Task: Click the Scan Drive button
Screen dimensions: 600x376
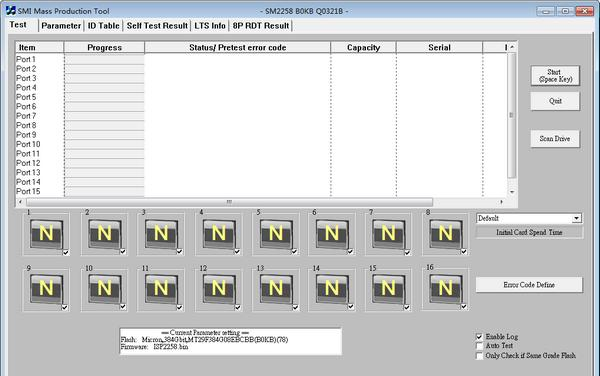Action: pyautogui.click(x=555, y=138)
